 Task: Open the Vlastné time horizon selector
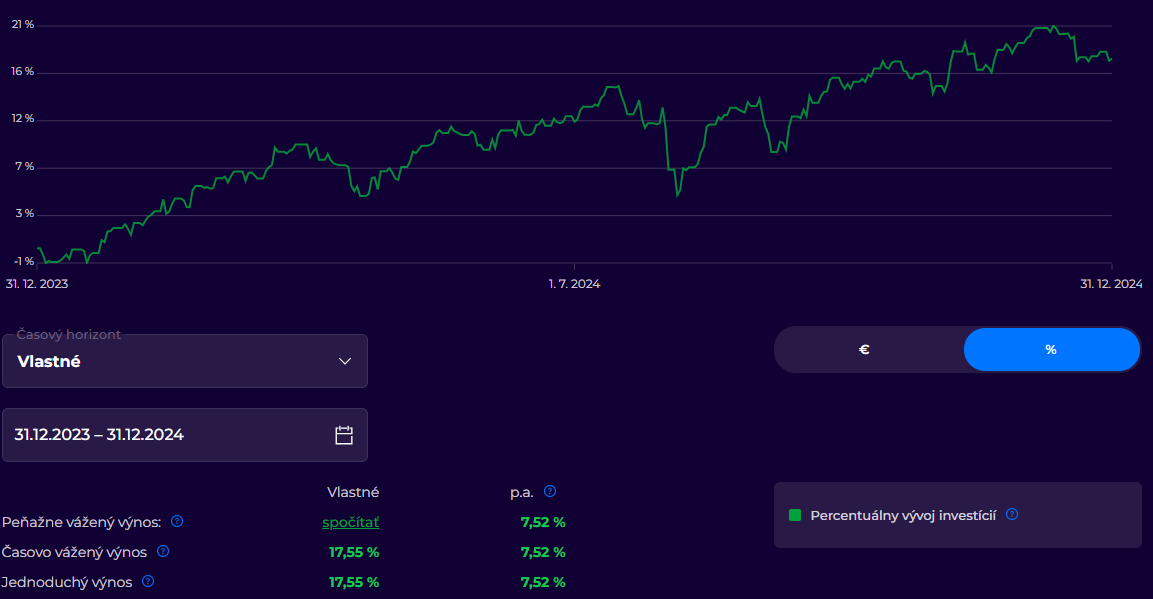point(185,361)
